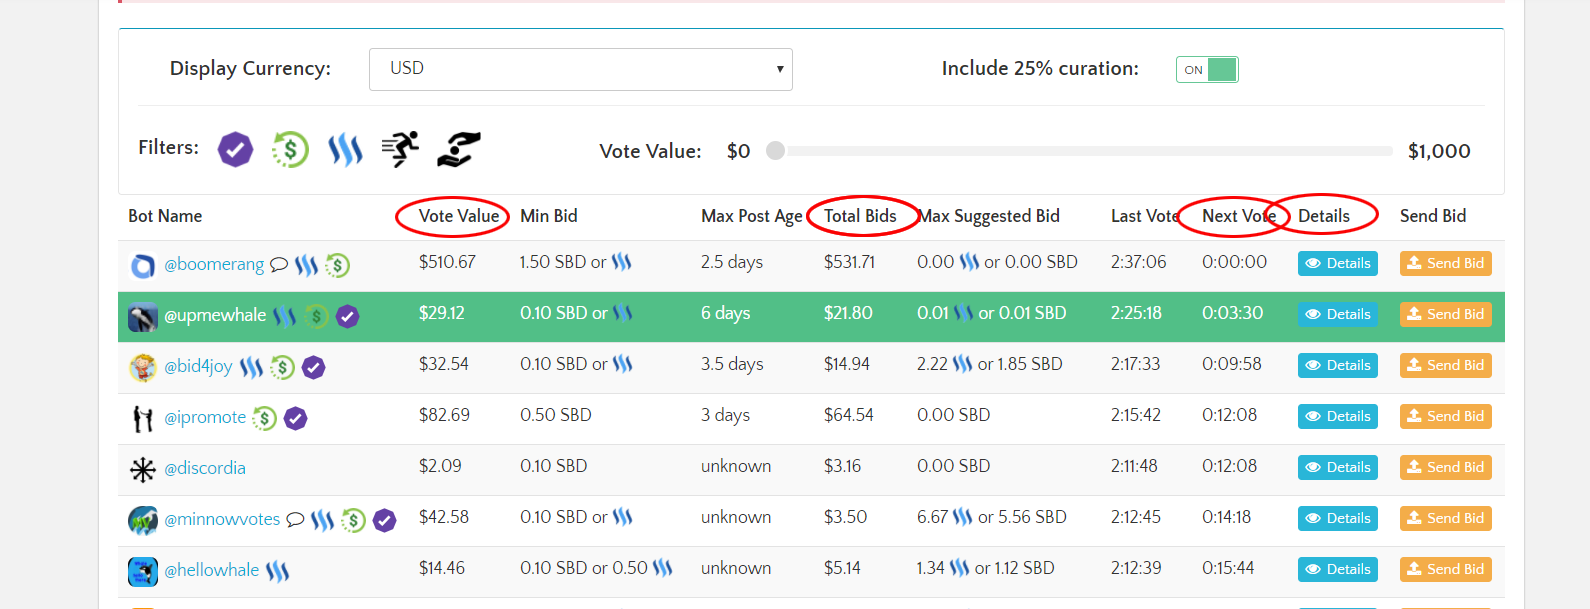This screenshot has width=1590, height=609.
Task: Sort by the Min Bid column header
Action: click(548, 216)
